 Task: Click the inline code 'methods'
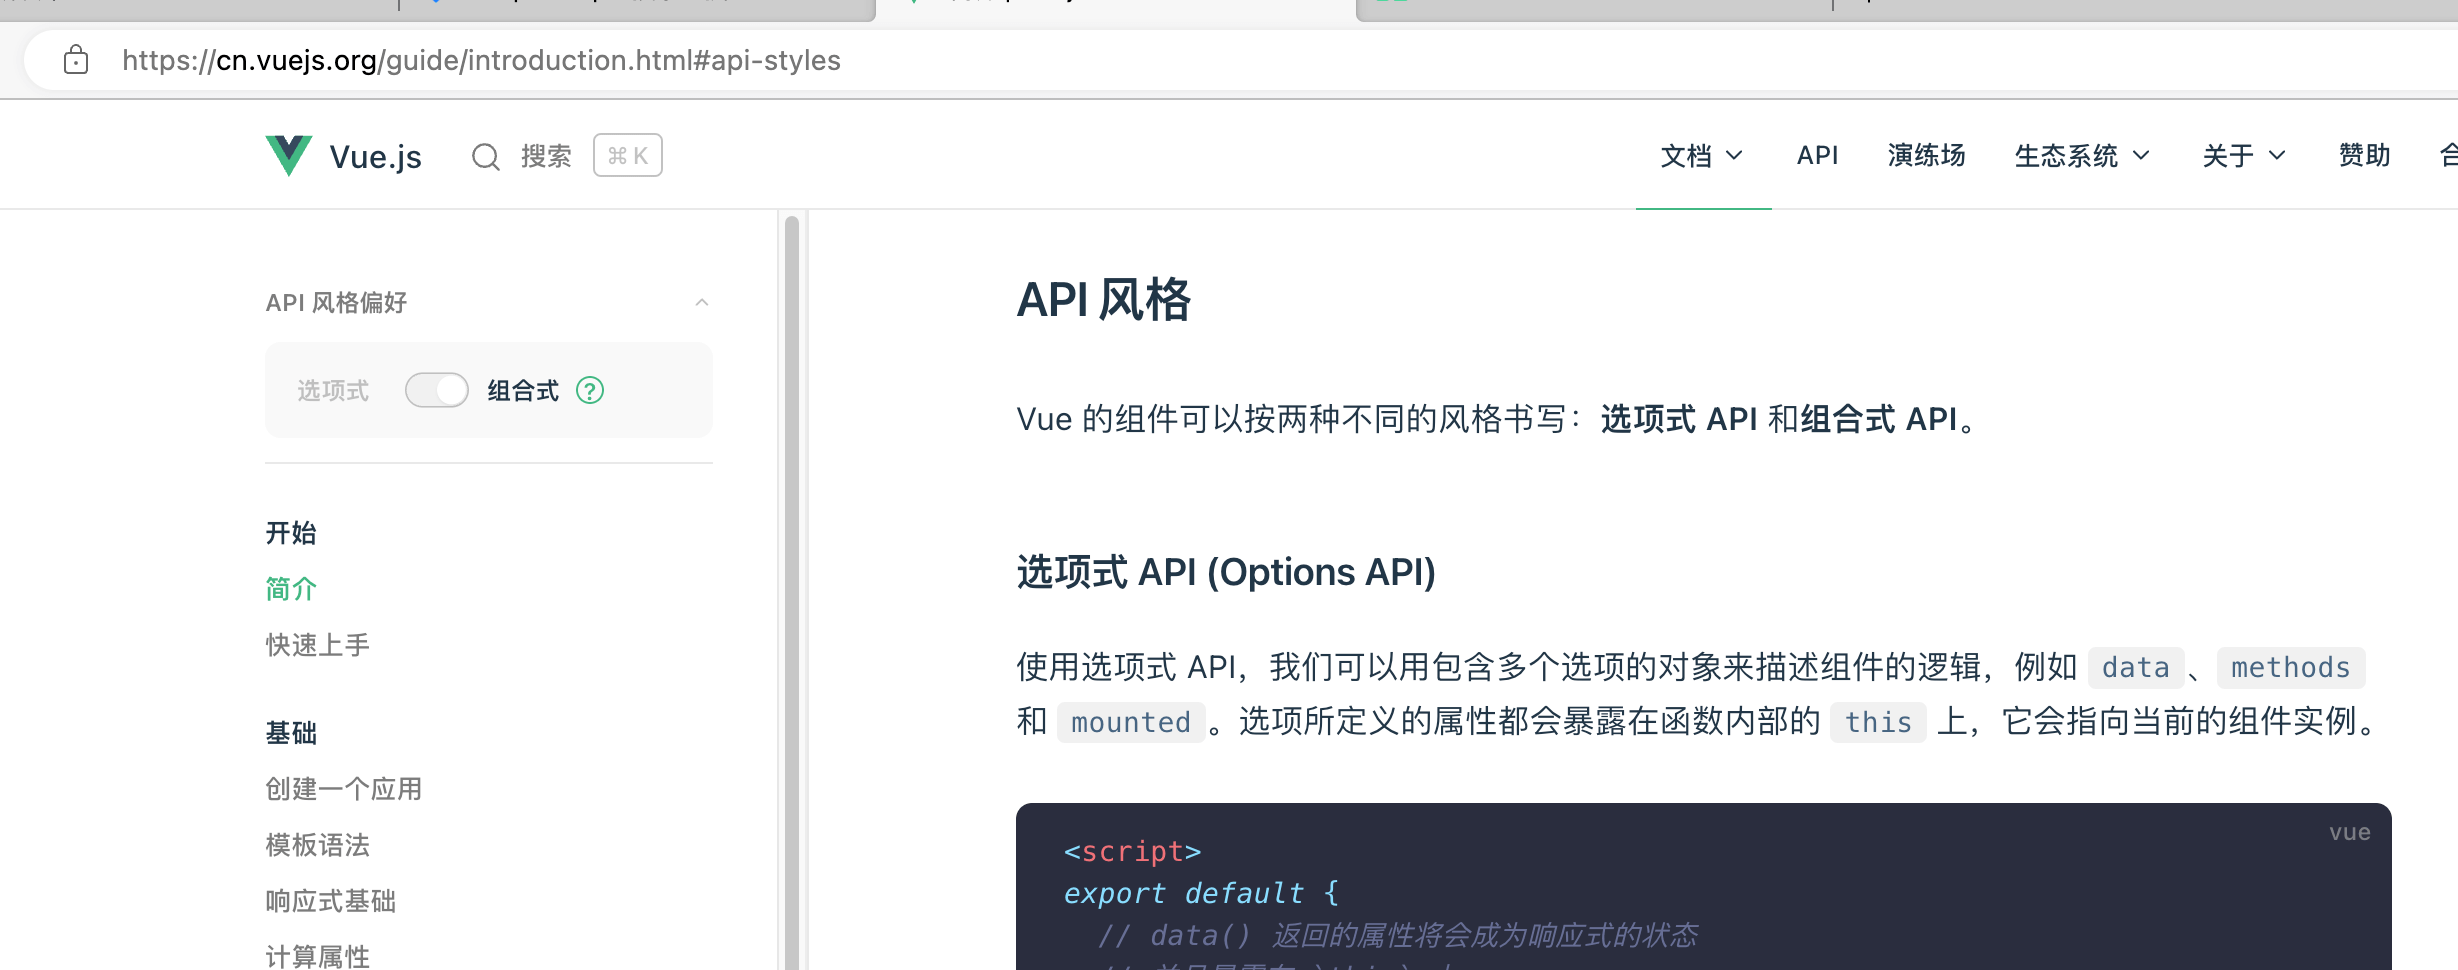2291,667
